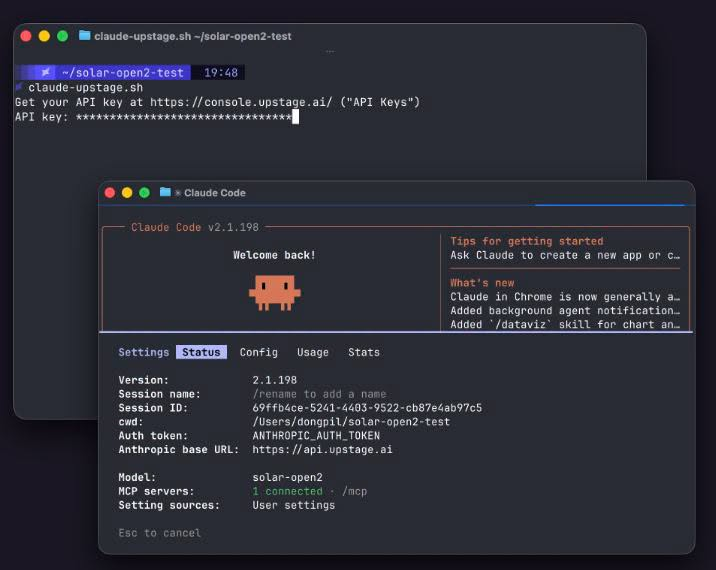Click the folder icon in claude-upstage.sh title bar
Viewport: 716px width, 570px height.
point(84,36)
